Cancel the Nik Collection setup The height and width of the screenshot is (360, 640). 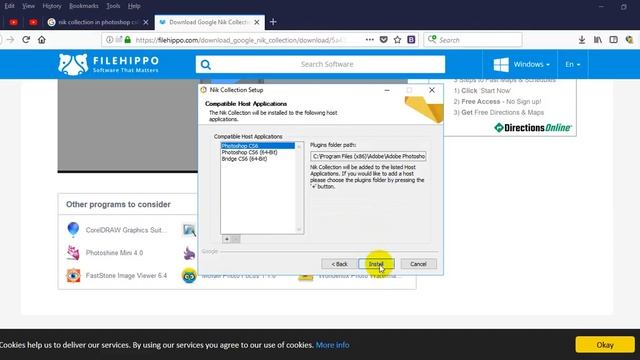pyautogui.click(x=418, y=264)
